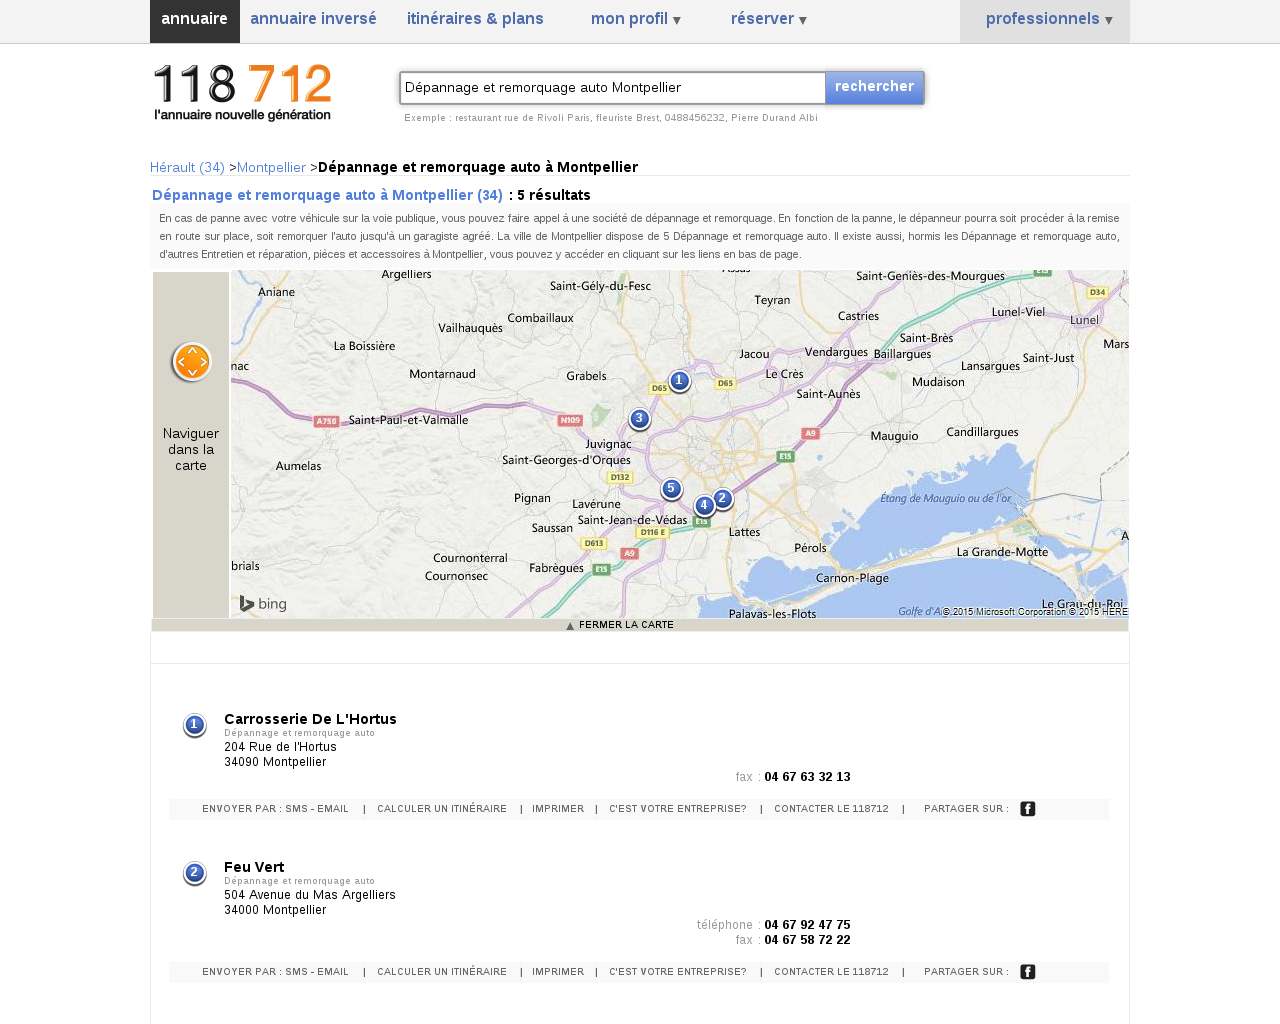Click address 504 Avenue du Mas Argelliers

tap(310, 895)
